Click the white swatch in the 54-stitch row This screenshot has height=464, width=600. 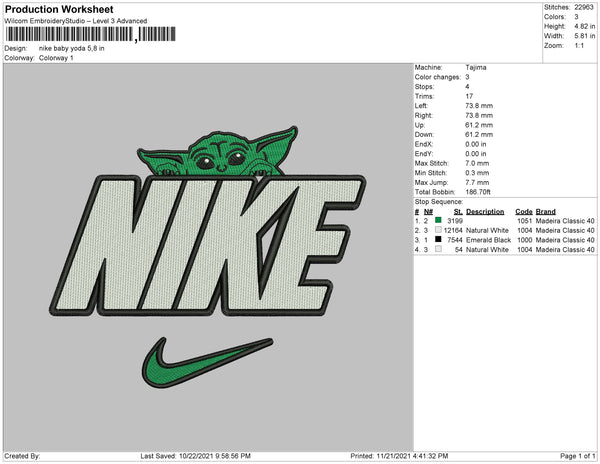(438, 249)
